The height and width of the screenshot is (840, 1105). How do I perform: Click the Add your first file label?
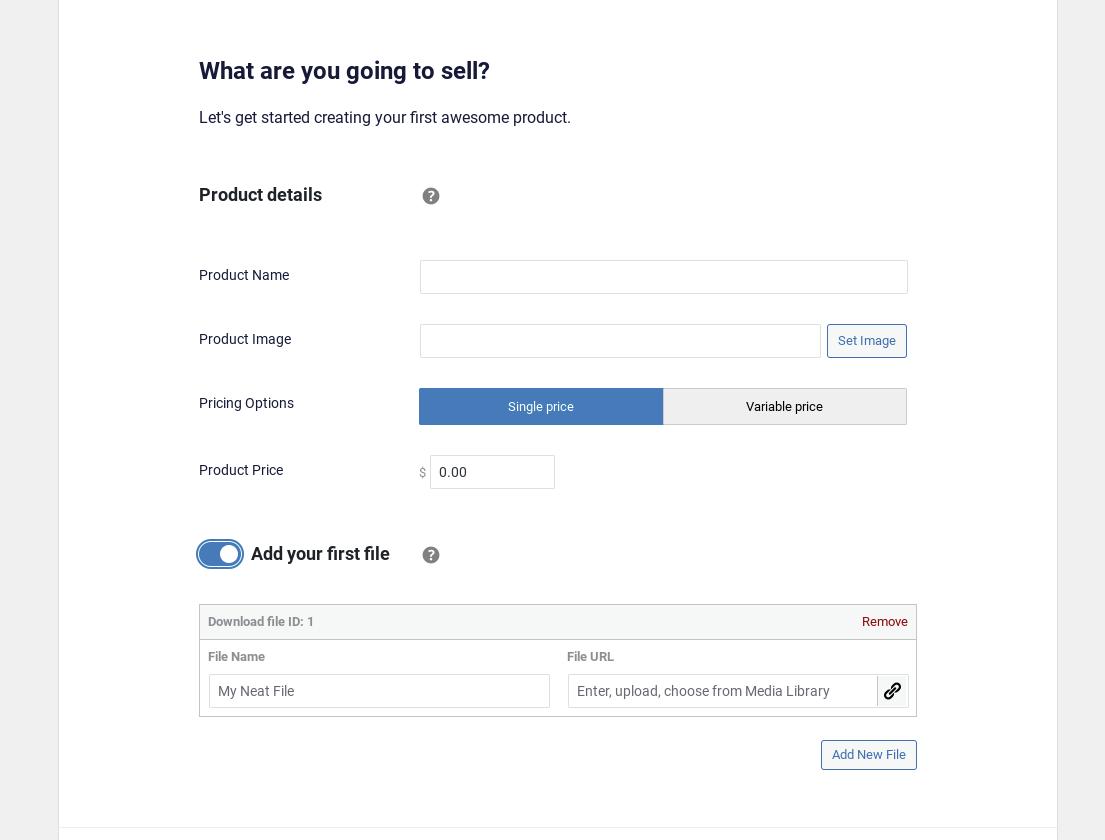pyautogui.click(x=320, y=553)
